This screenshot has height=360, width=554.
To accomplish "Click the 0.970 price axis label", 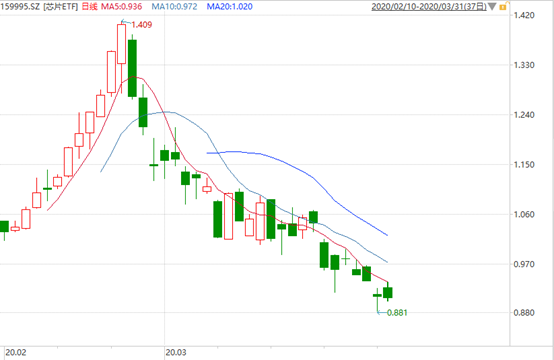I will tap(524, 264).
